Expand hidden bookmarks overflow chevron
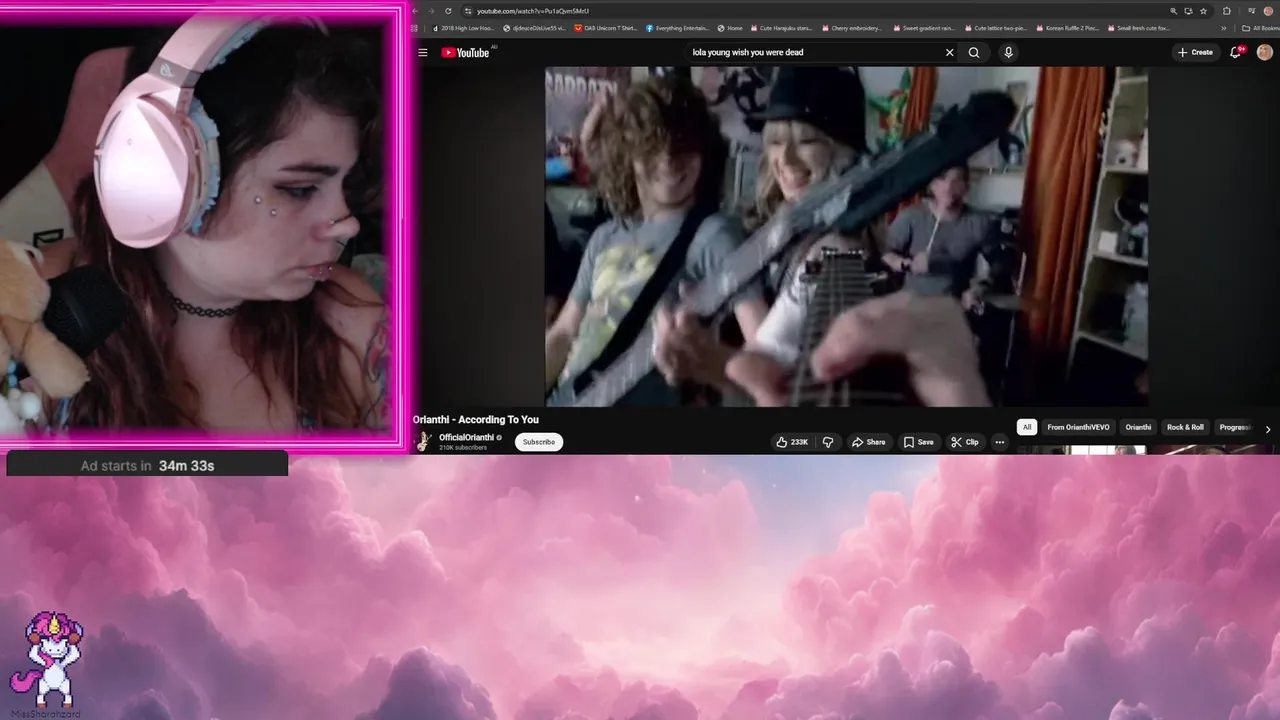 coord(1223,28)
